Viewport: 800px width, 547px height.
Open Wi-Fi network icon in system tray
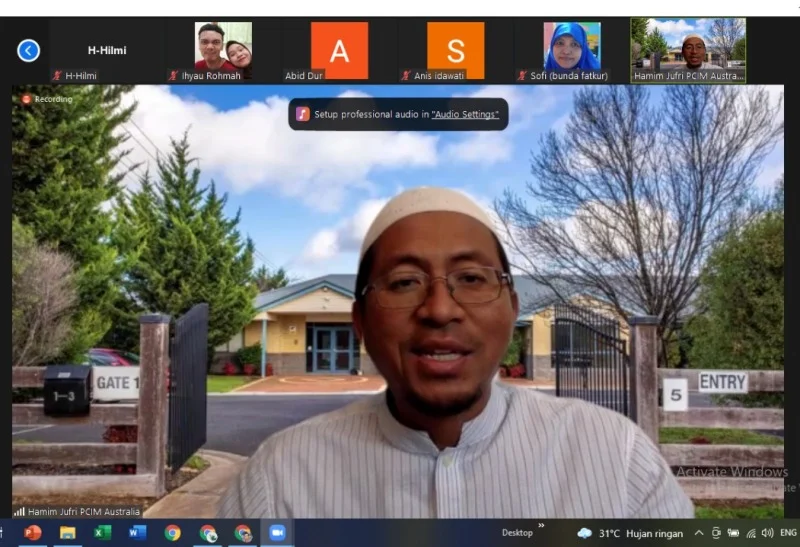tap(751, 533)
